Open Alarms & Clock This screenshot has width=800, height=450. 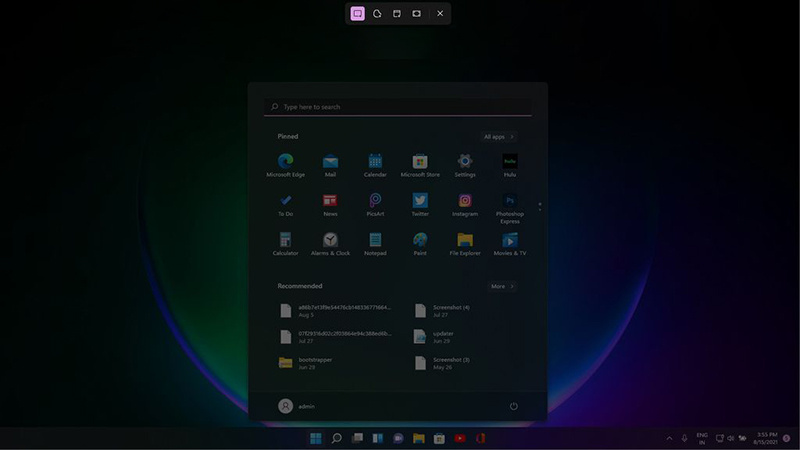[x=330, y=244]
